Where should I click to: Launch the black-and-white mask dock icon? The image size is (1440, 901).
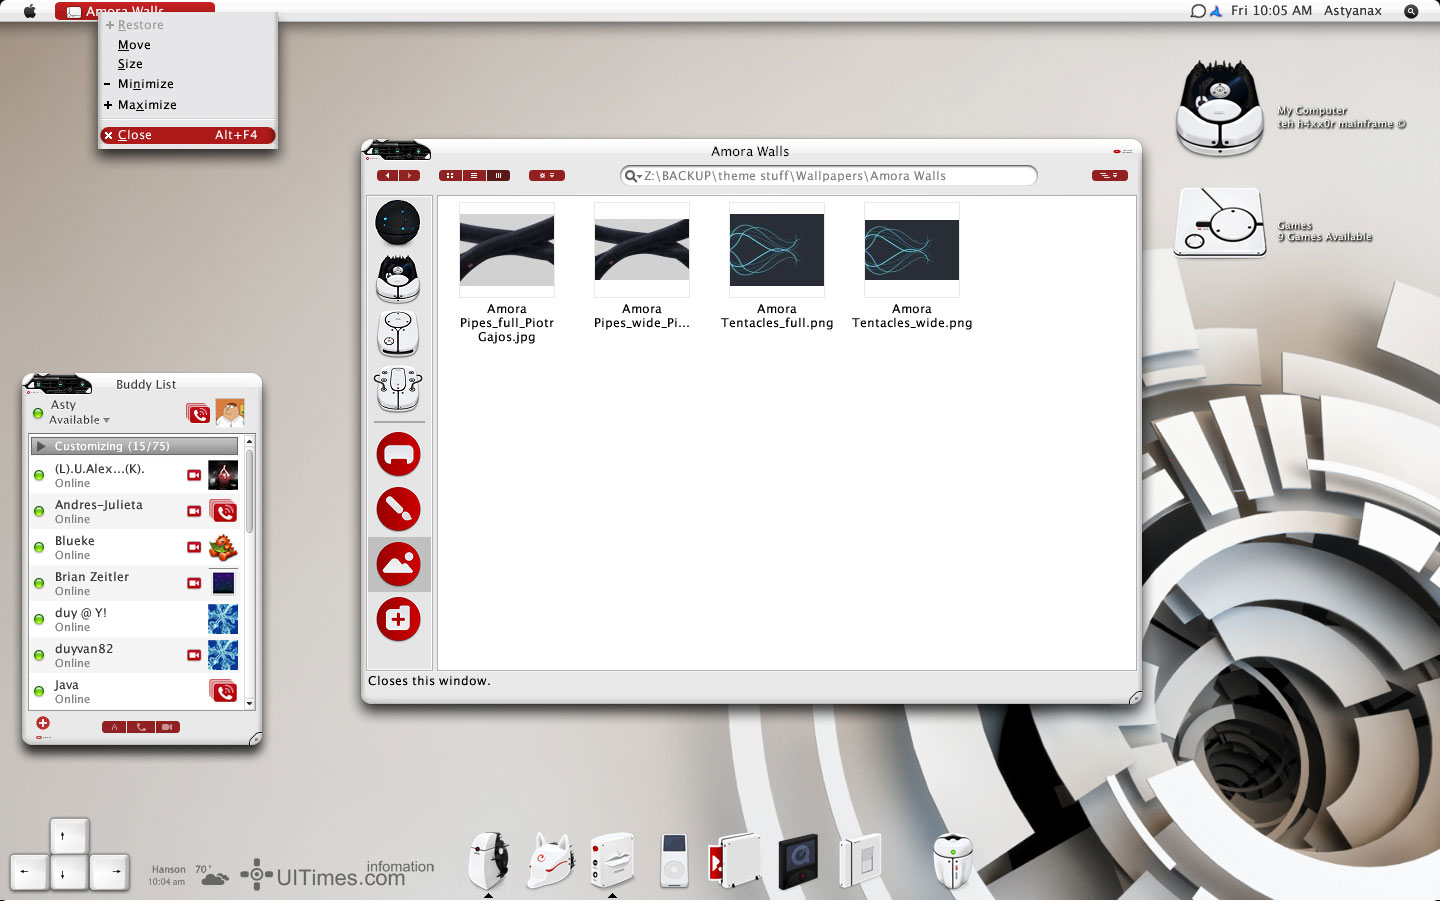(x=489, y=860)
